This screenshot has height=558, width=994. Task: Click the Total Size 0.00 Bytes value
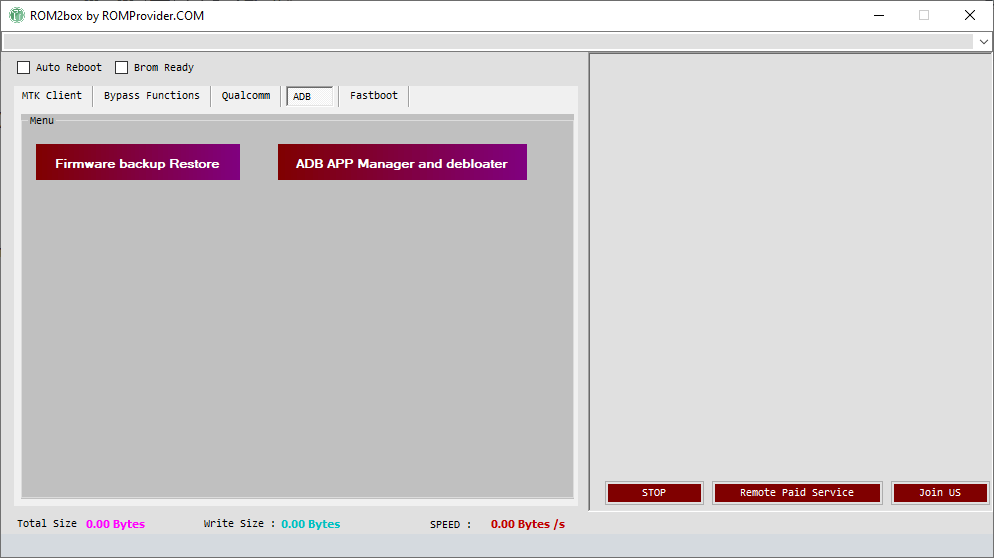click(x=115, y=524)
